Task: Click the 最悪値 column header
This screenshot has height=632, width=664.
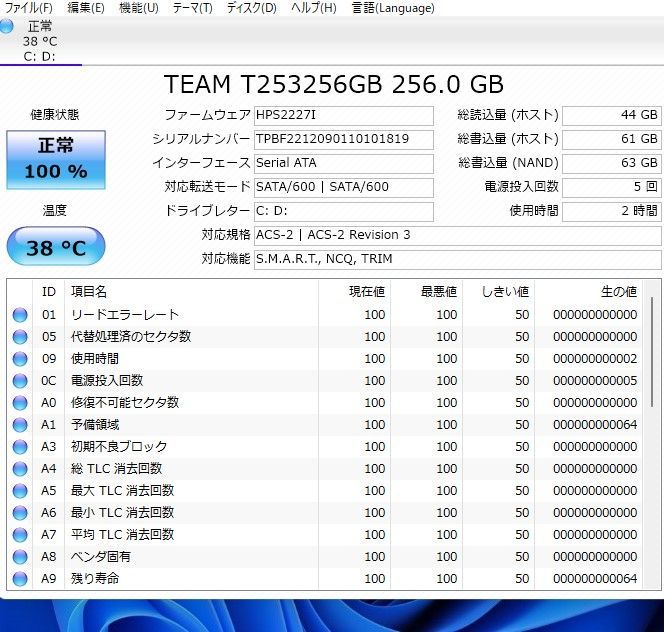Action: tap(426, 292)
